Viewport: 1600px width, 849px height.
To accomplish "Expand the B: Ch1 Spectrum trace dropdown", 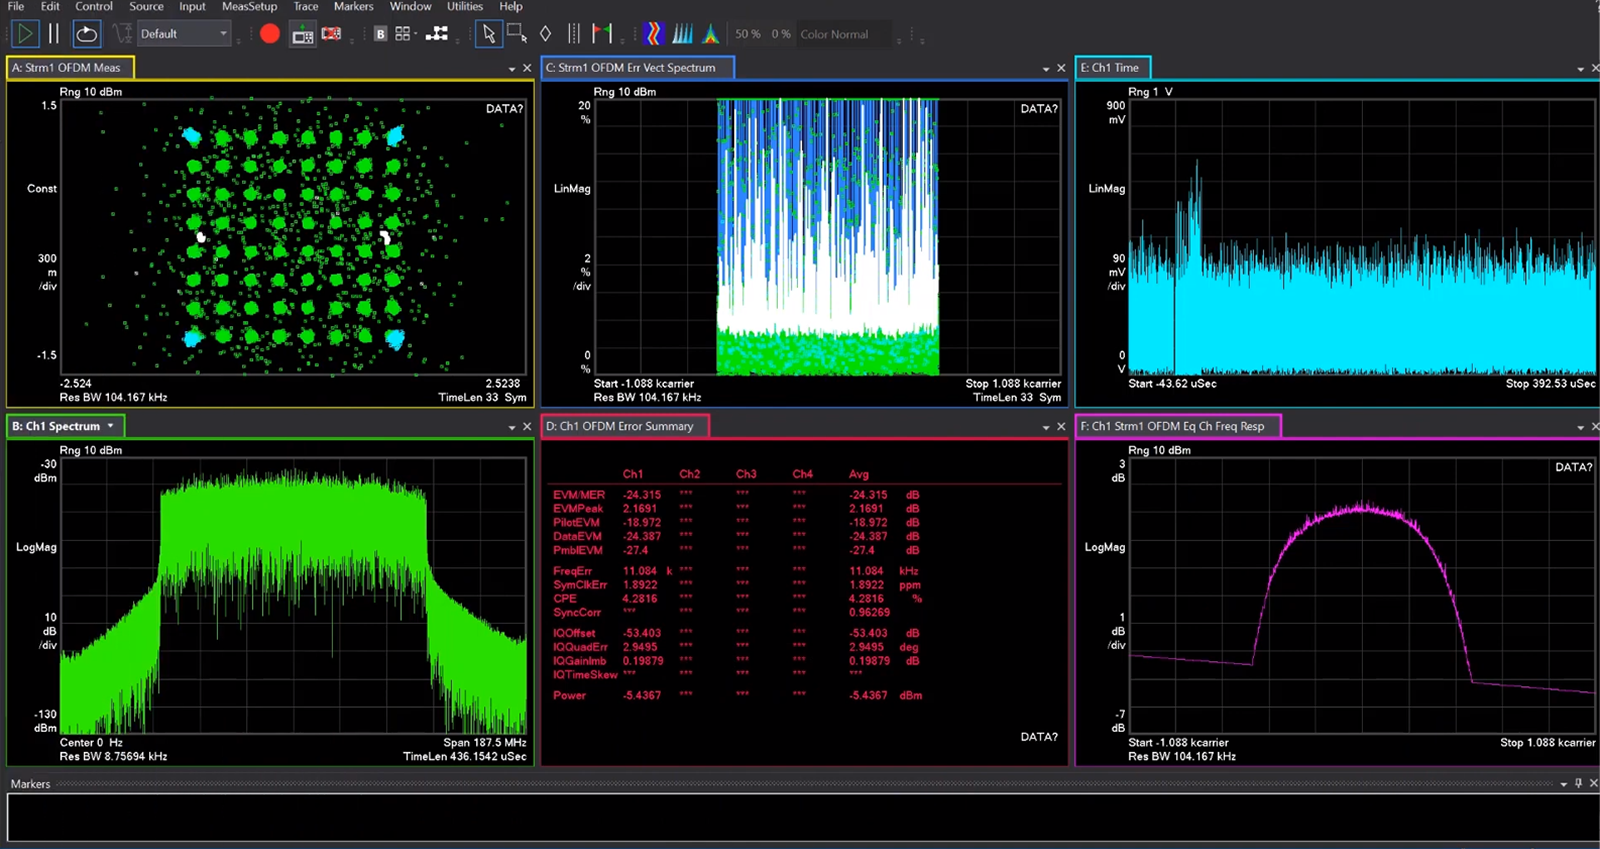I will coord(111,426).
